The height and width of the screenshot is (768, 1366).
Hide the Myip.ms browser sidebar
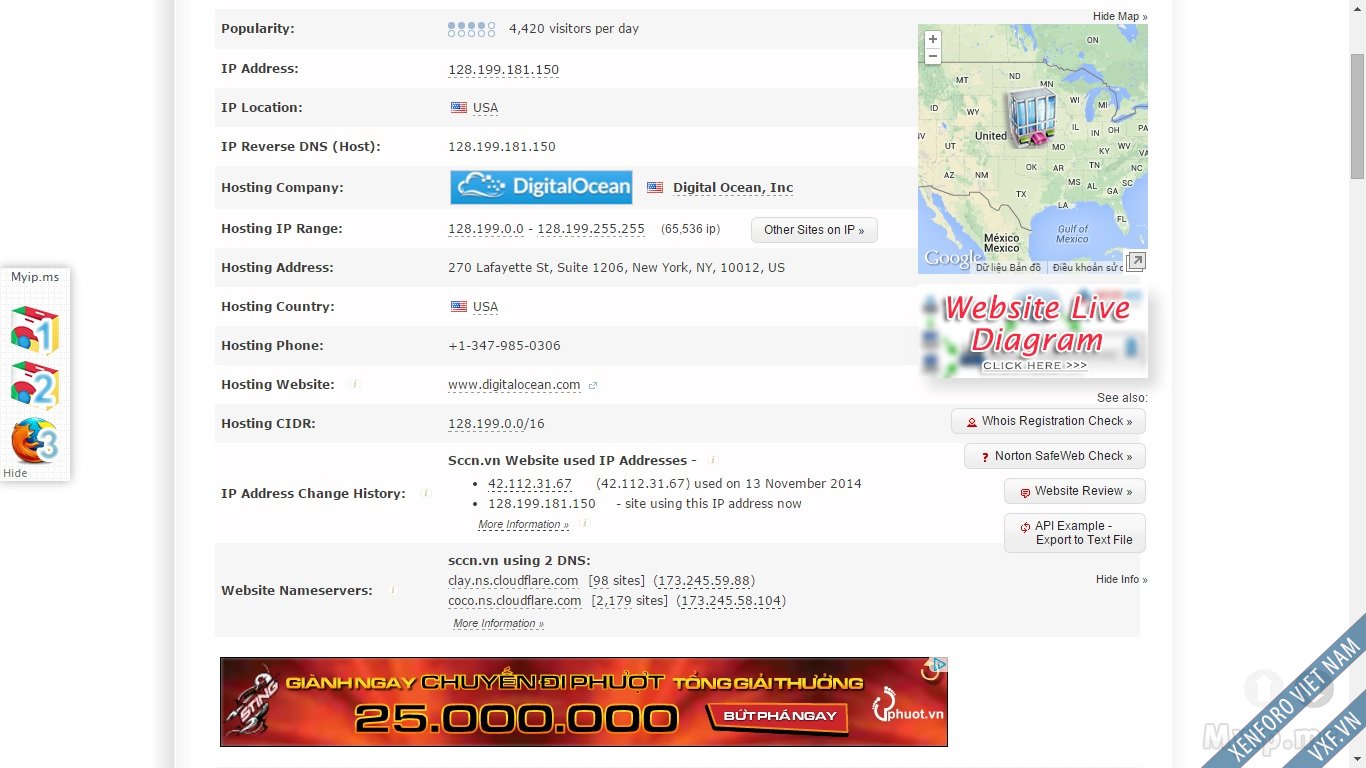click(x=15, y=474)
